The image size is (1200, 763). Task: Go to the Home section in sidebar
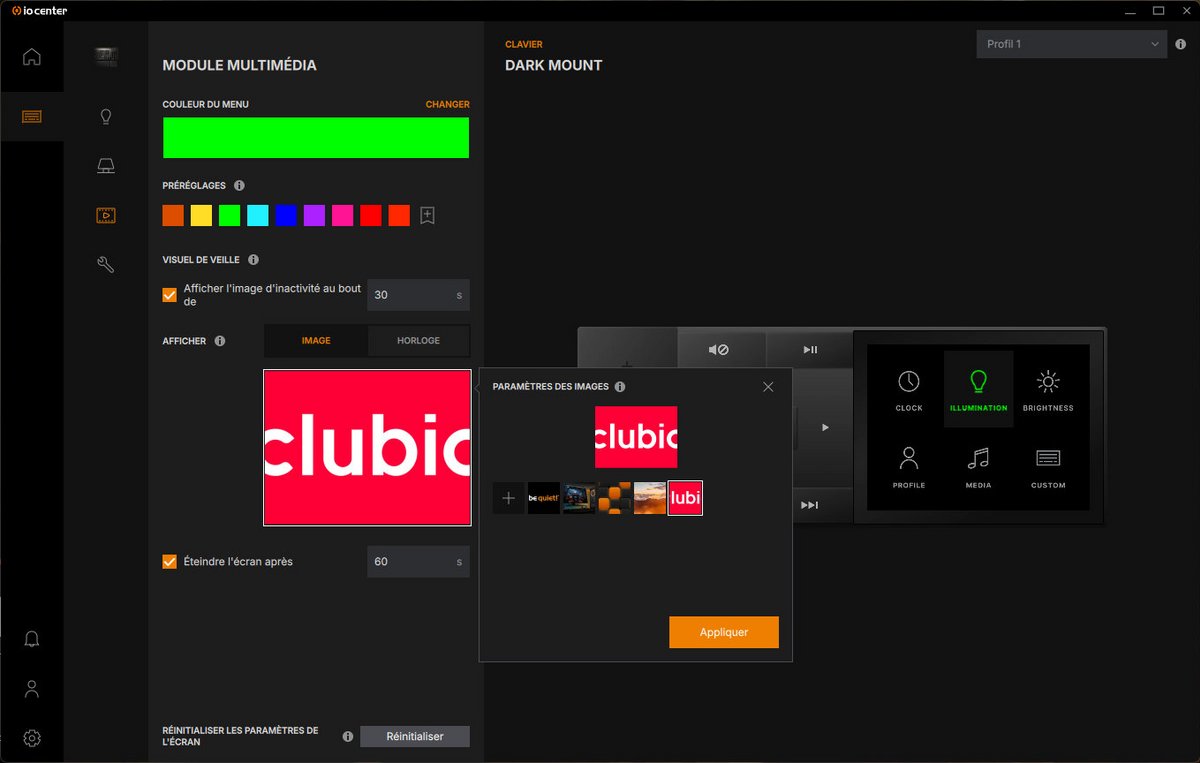coord(32,57)
